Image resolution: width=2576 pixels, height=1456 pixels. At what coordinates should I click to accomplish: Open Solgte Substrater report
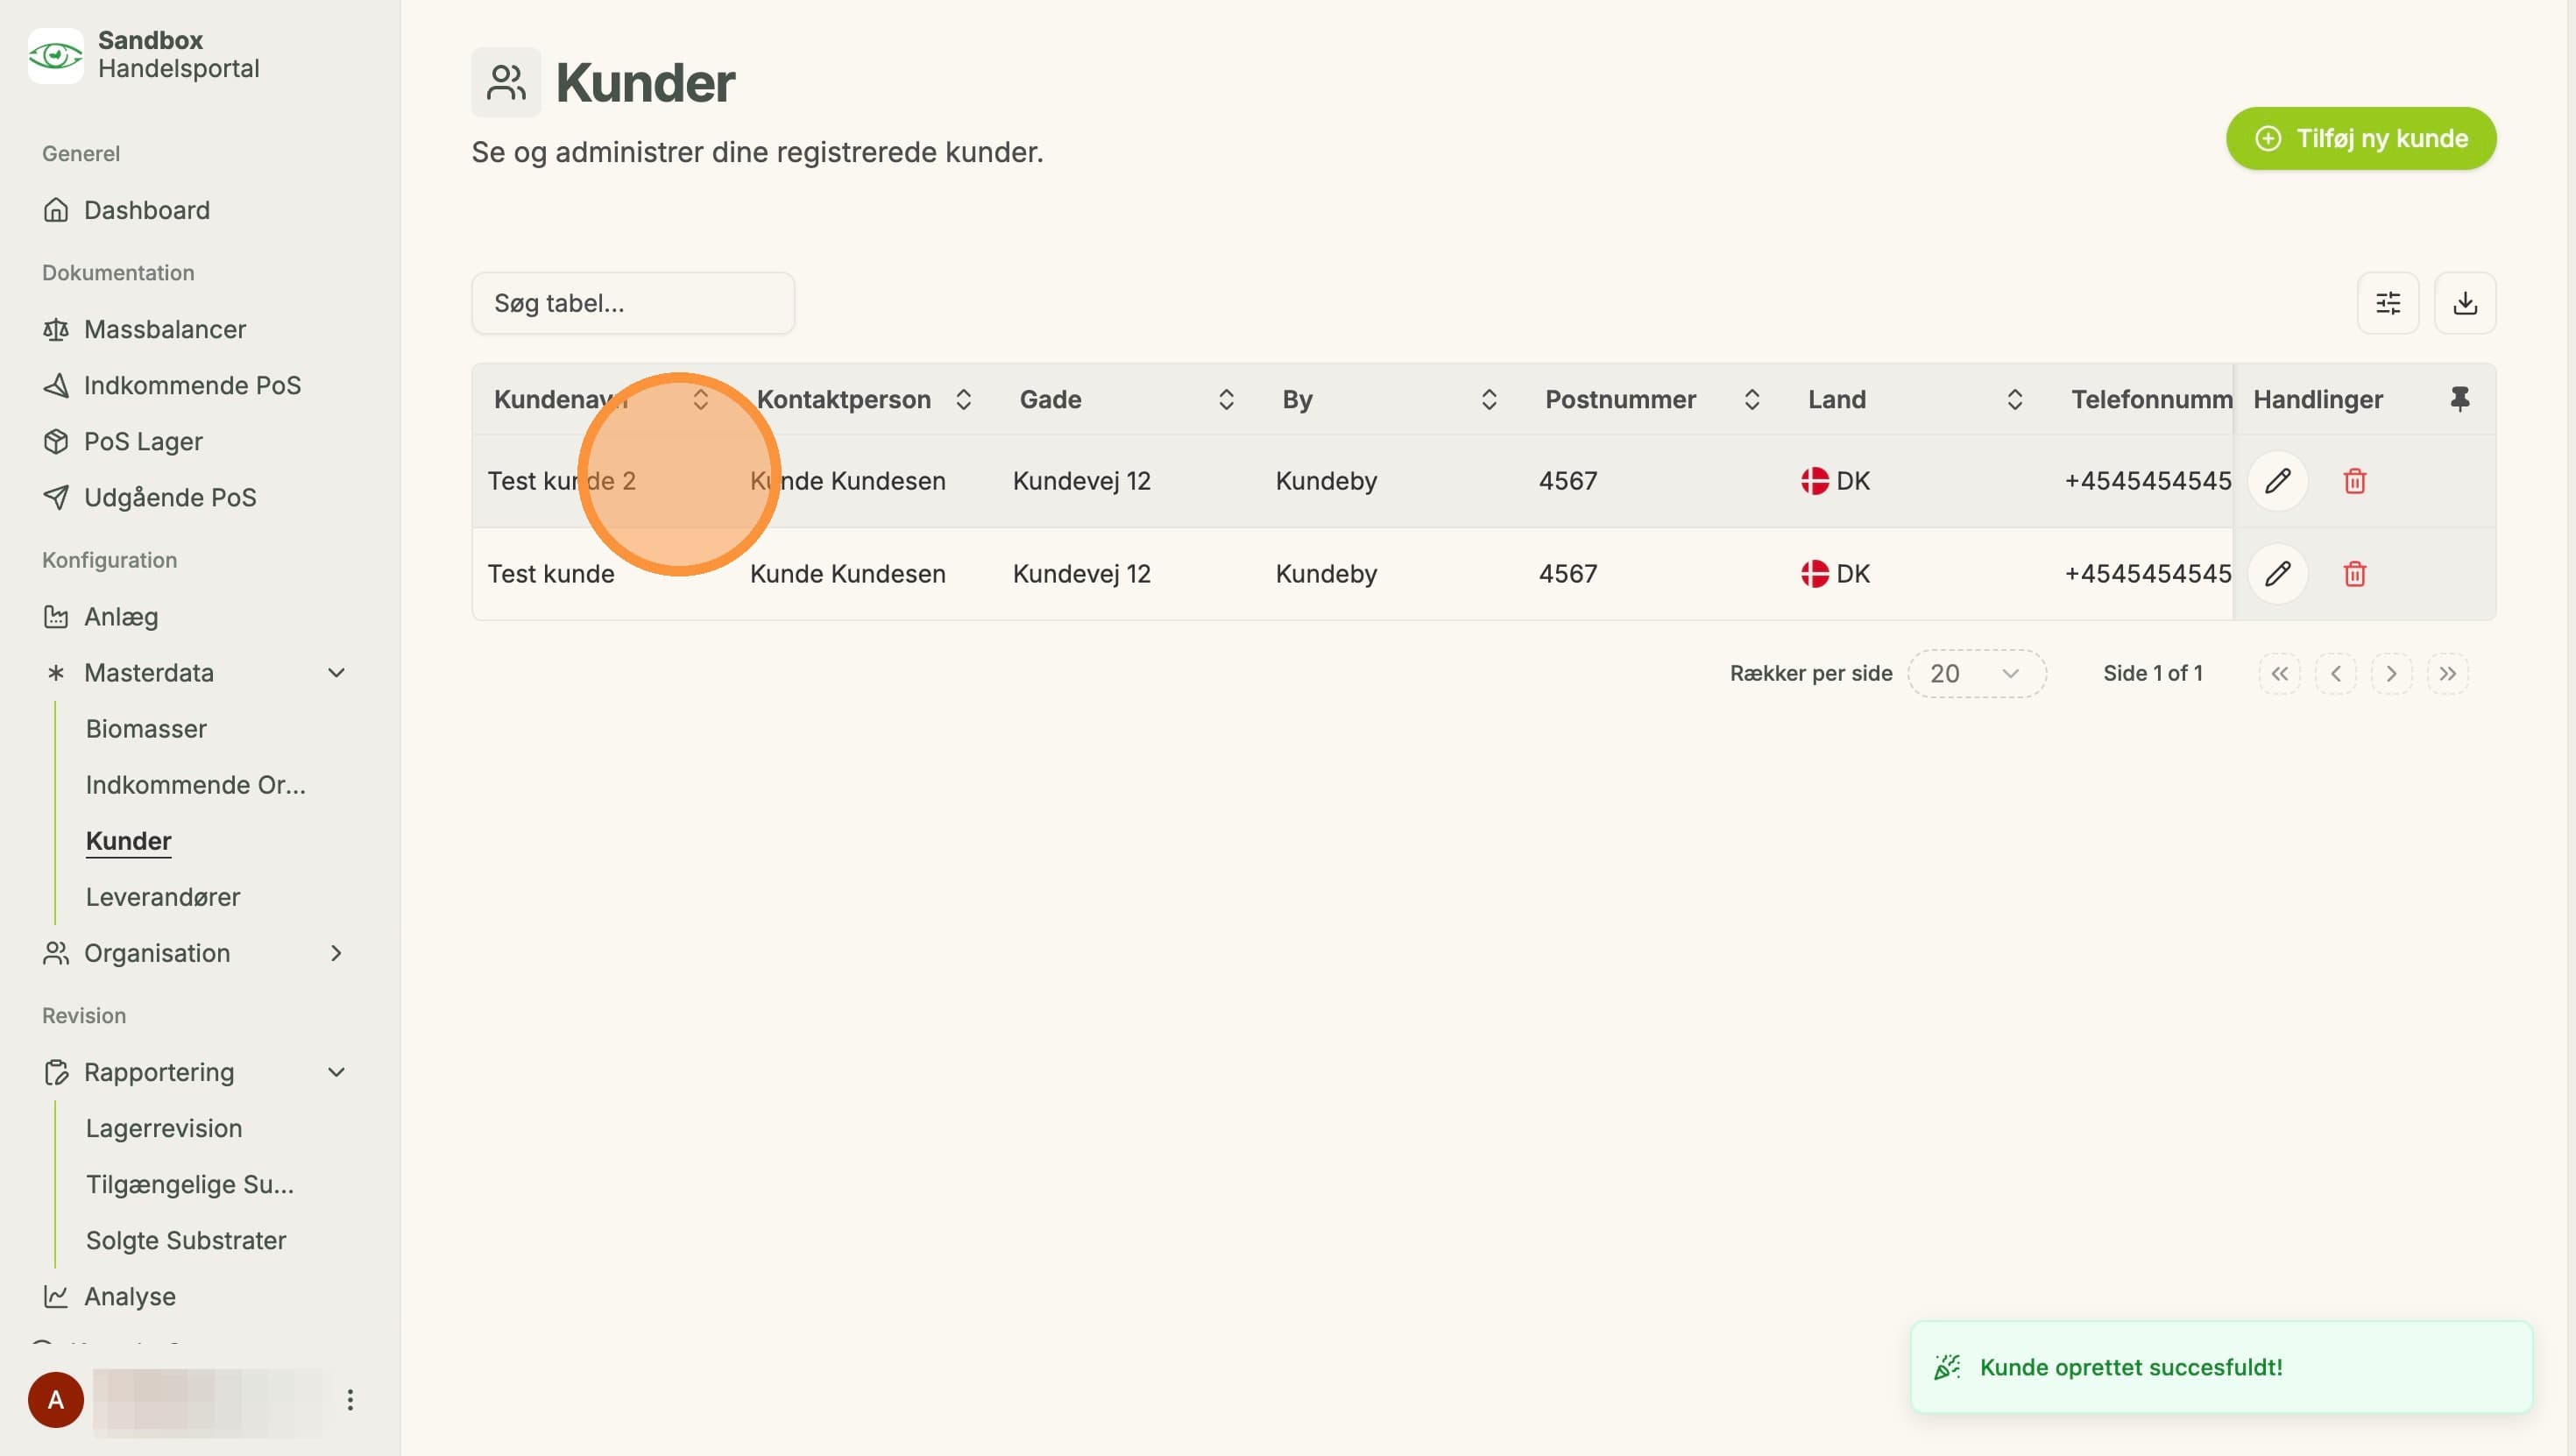pos(186,1240)
